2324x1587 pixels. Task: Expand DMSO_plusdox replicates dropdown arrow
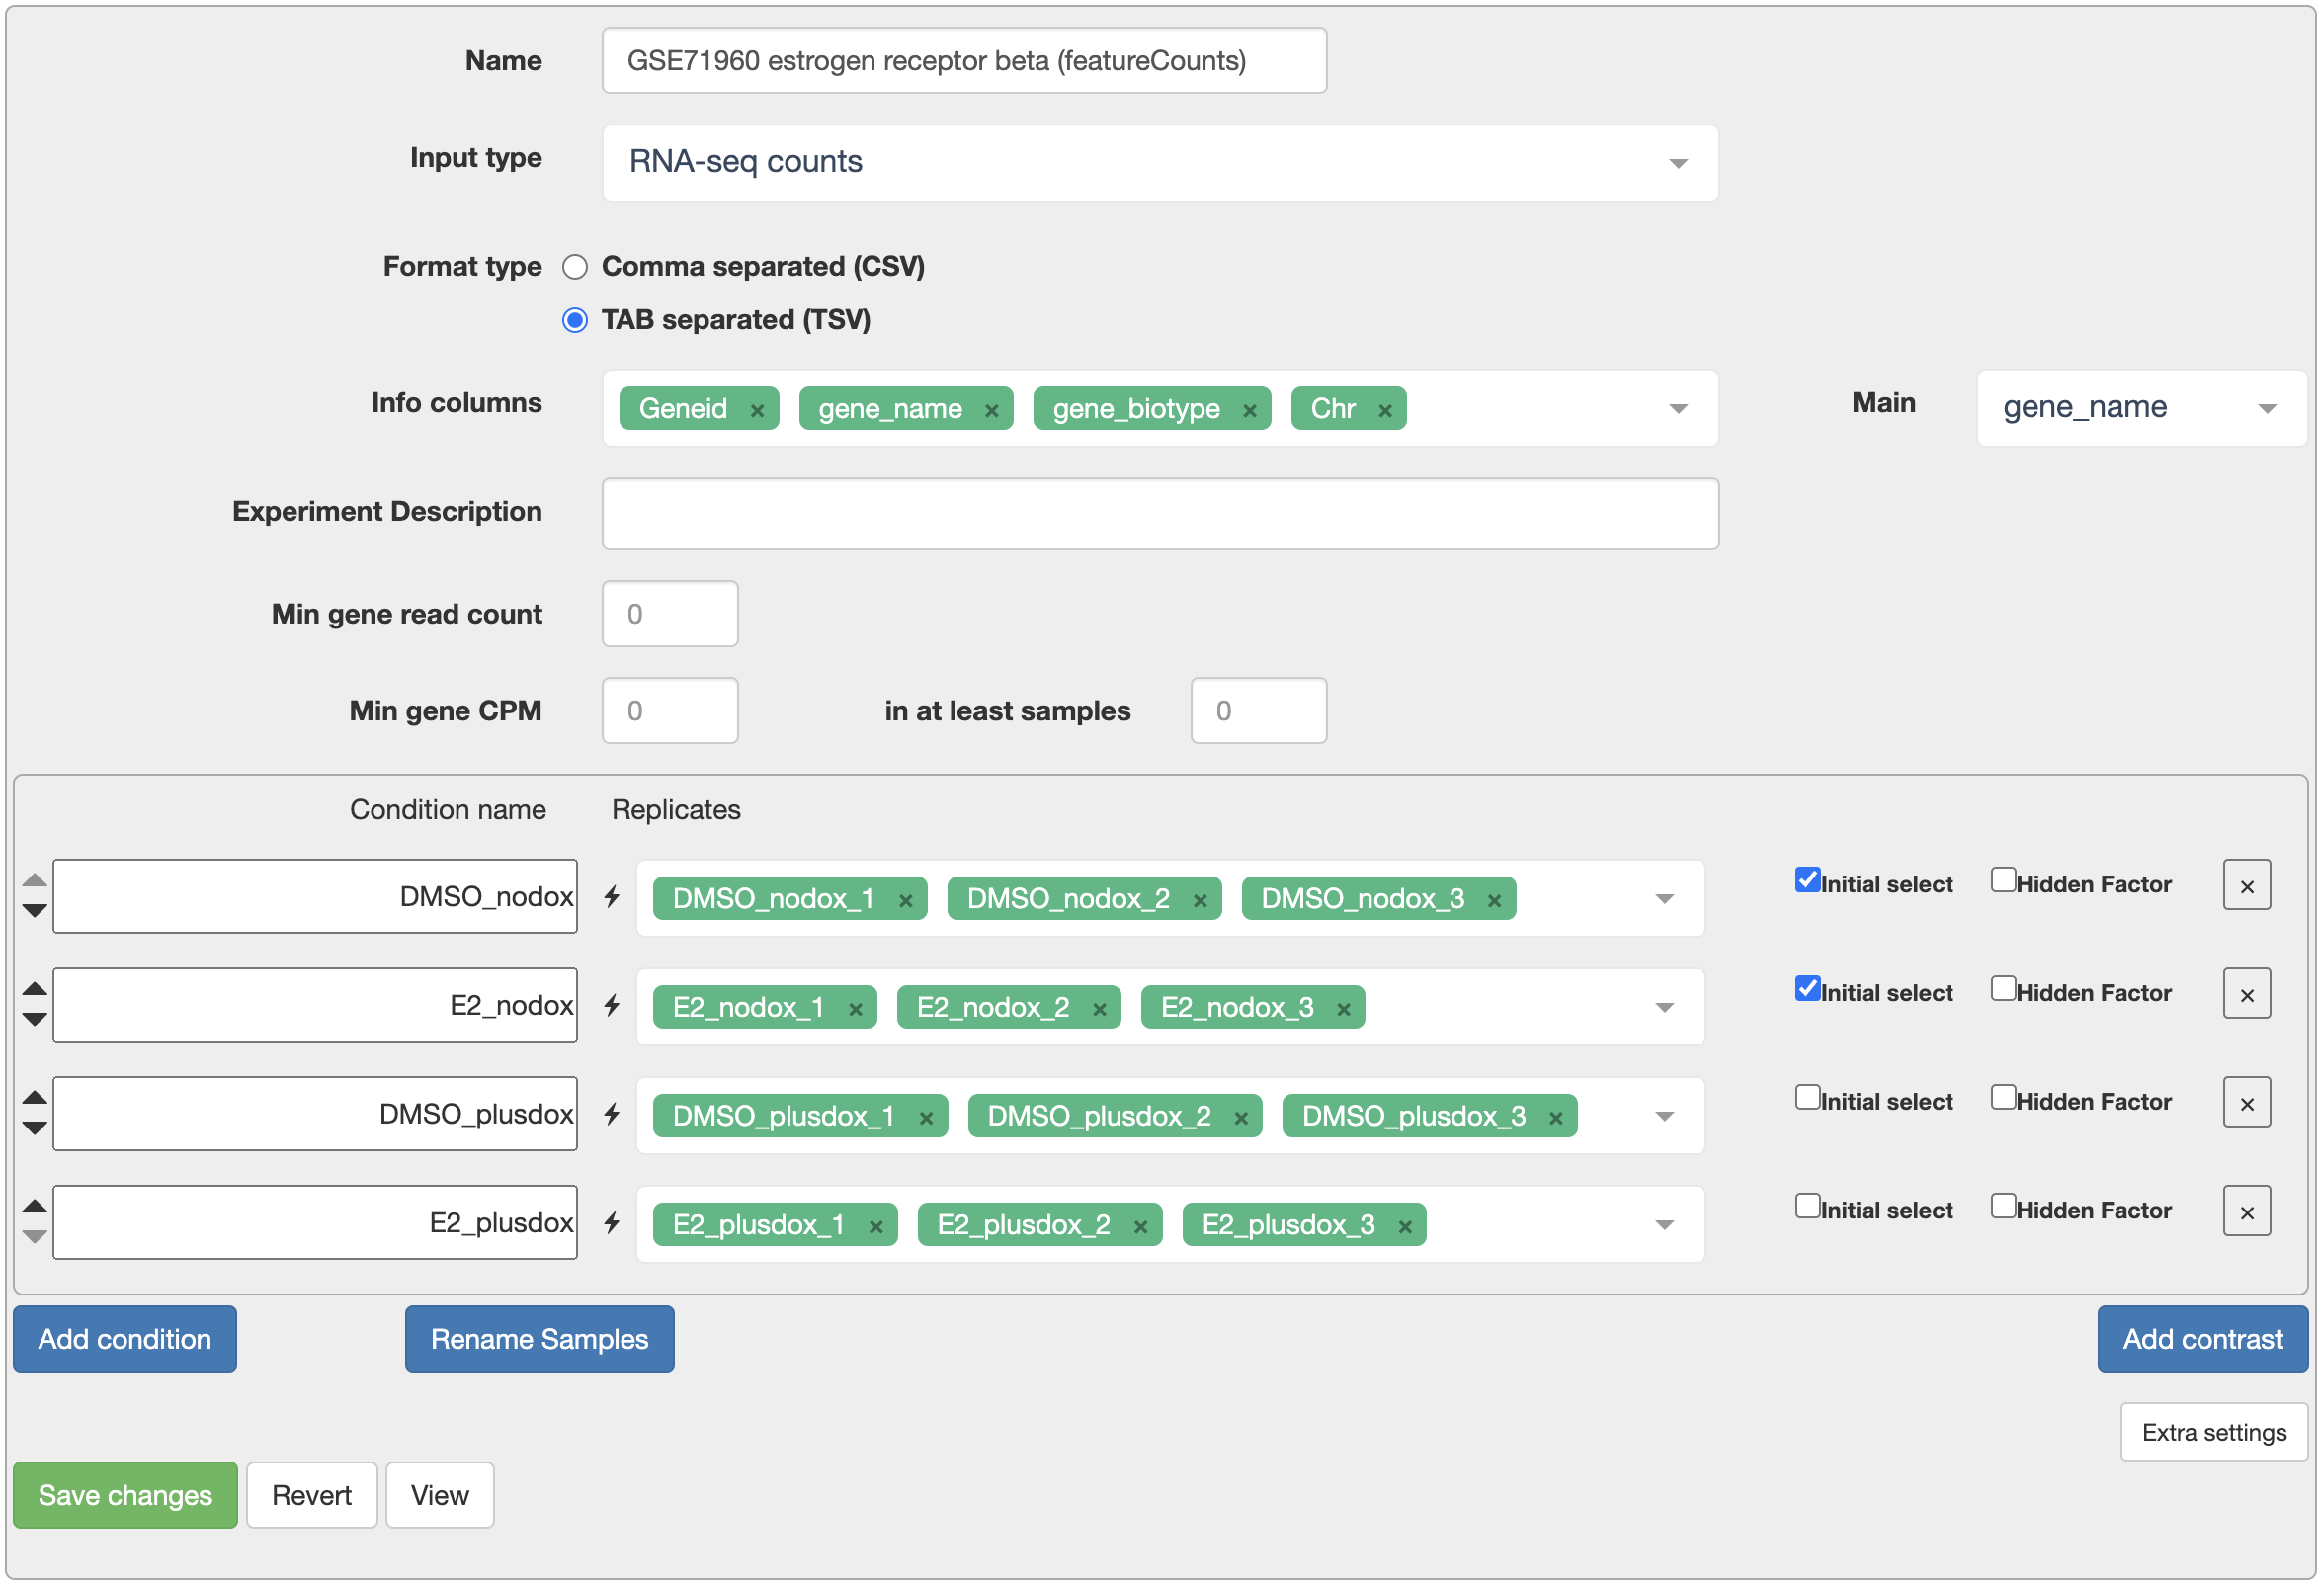(x=1664, y=1118)
